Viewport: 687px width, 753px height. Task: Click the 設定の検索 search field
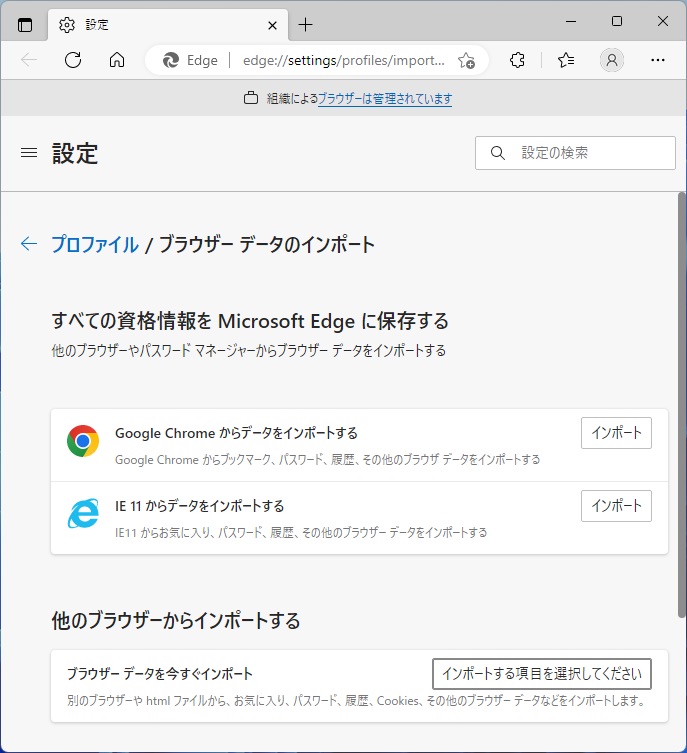575,153
